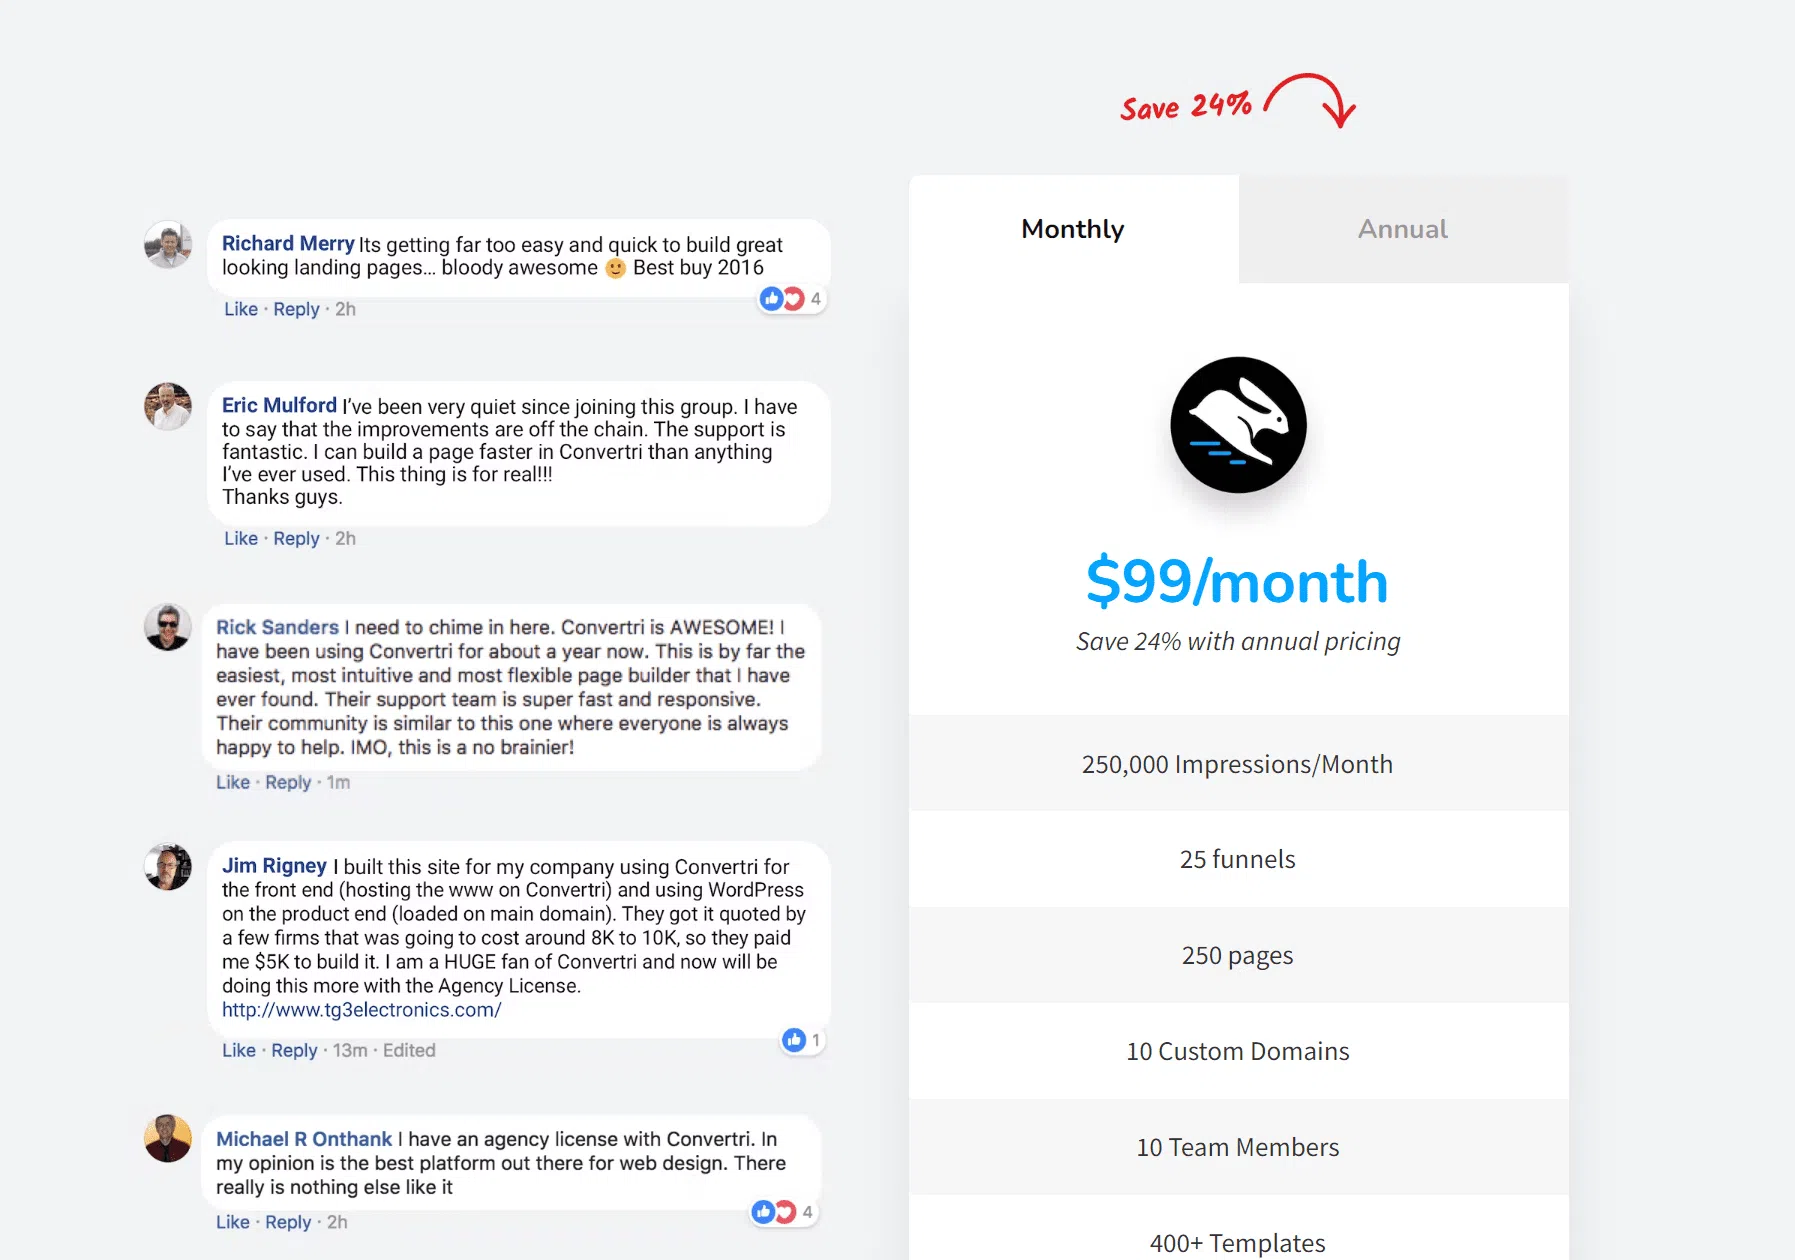This screenshot has height=1260, width=1795.
Task: Reply to Richard Merry's comment
Action: pos(296,309)
